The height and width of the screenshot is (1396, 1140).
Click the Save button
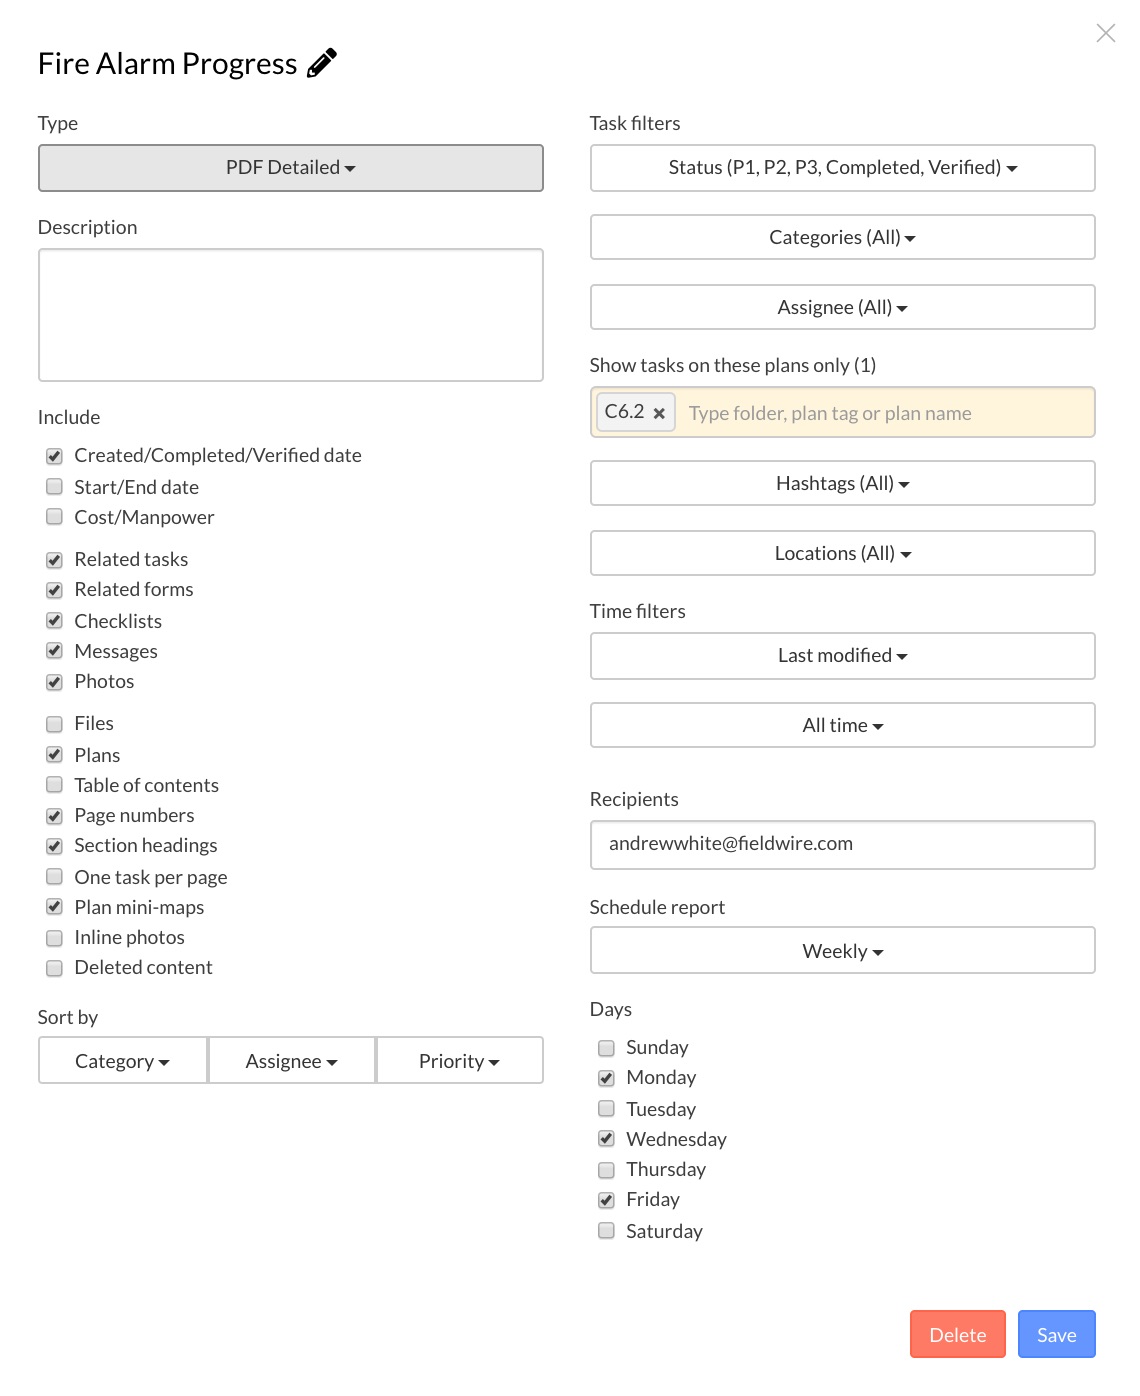[1056, 1335]
